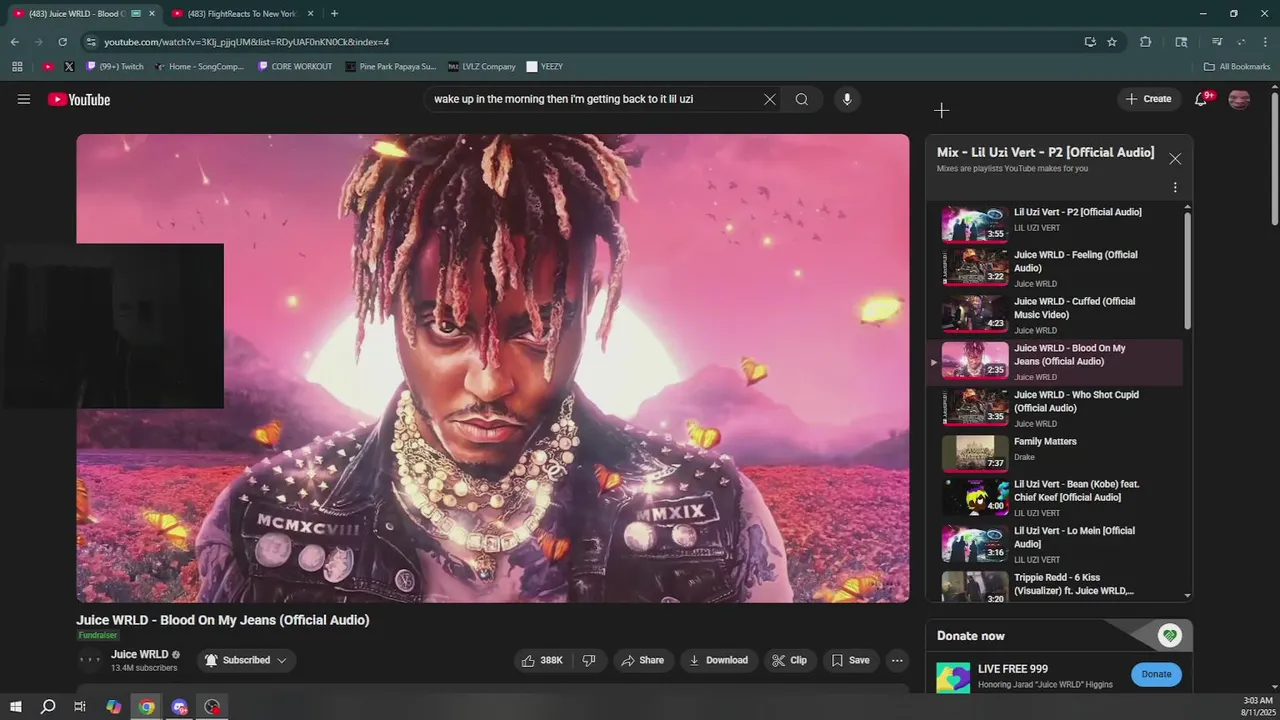The width and height of the screenshot is (1280, 720).
Task: Play Juice WRLD Feeling from mix
Action: [1054, 267]
